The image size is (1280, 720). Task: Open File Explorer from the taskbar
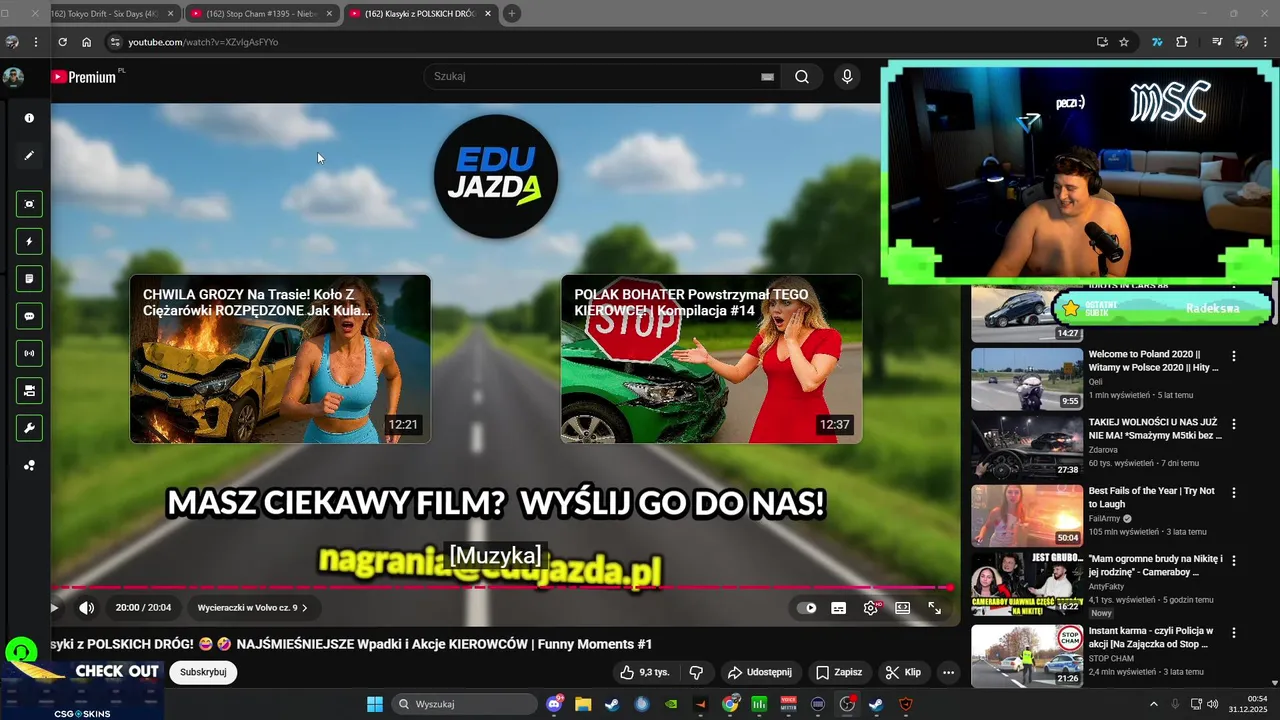click(583, 704)
